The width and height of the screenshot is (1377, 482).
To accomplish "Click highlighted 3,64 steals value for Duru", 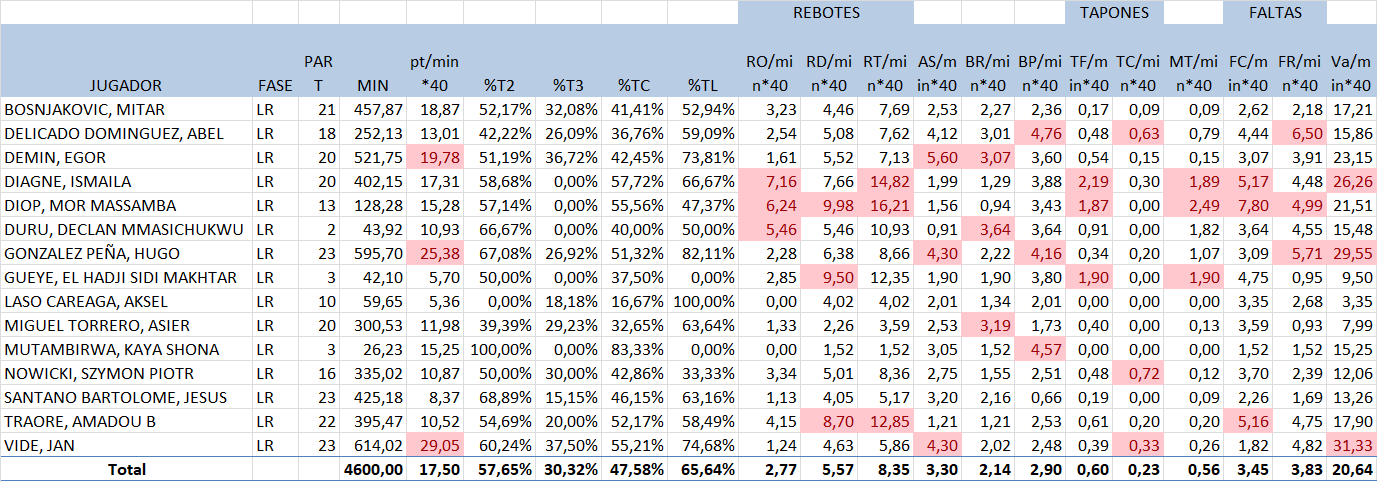I will 987,229.
